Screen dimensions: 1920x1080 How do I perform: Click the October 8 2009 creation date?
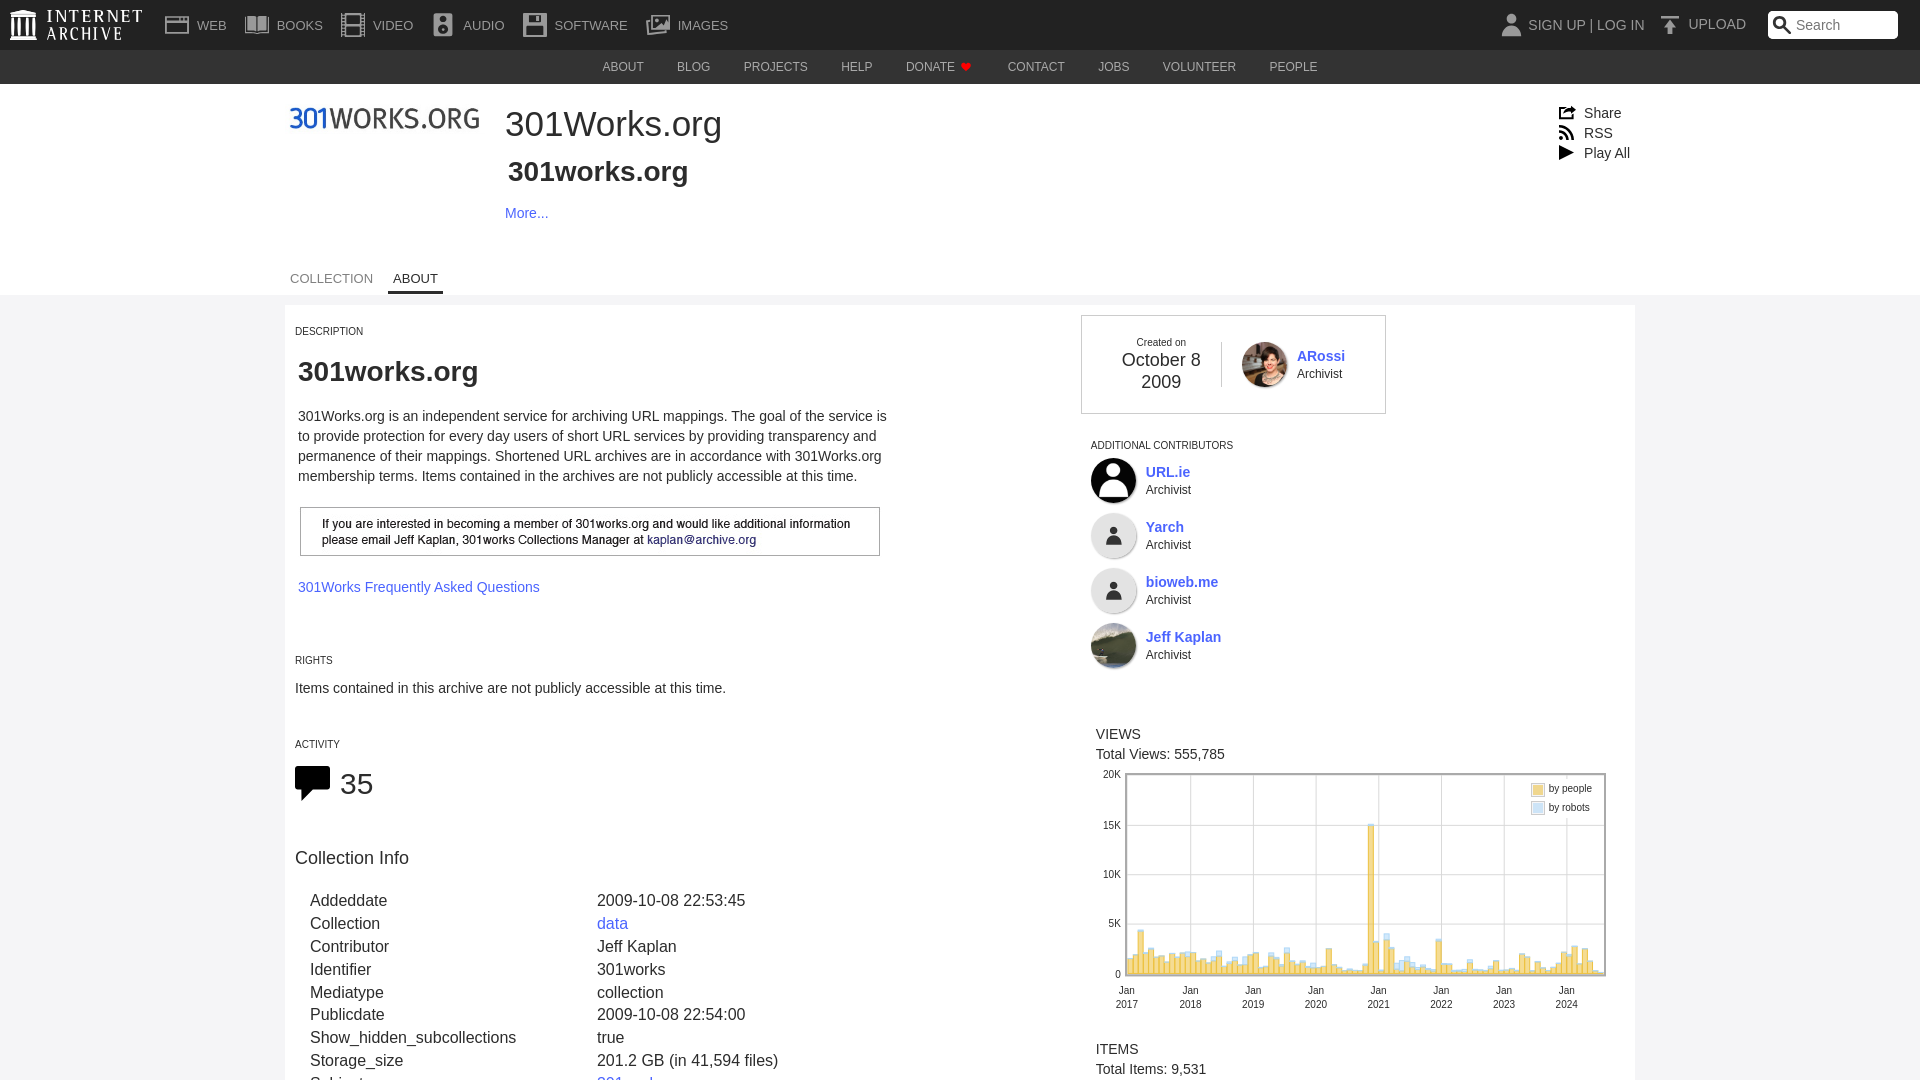pos(1161,371)
